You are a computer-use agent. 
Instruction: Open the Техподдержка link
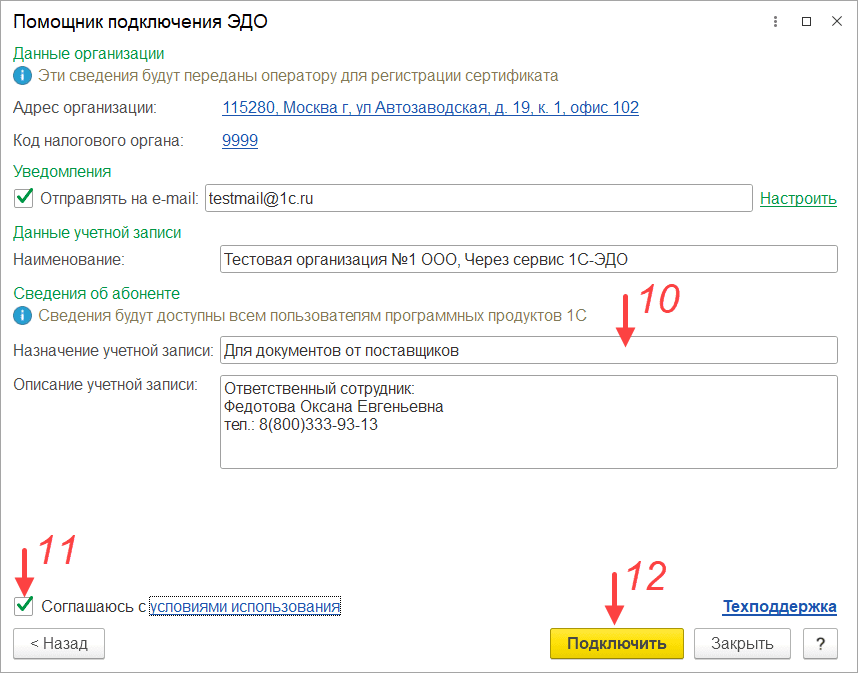click(779, 606)
